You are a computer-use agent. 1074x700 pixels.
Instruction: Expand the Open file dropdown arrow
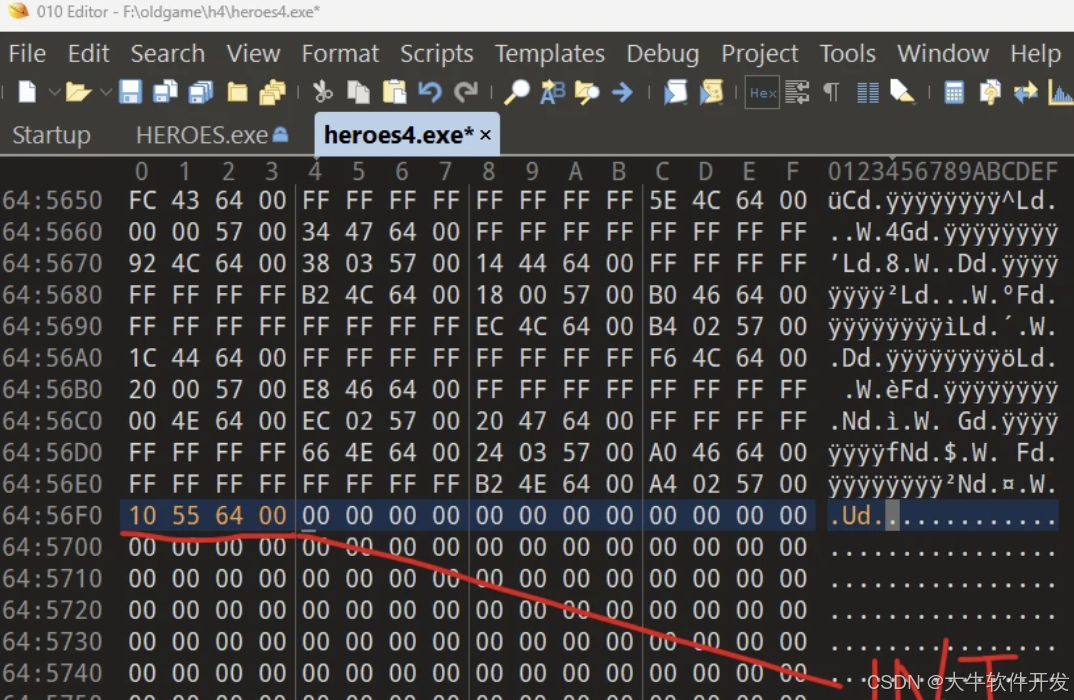pos(106,92)
